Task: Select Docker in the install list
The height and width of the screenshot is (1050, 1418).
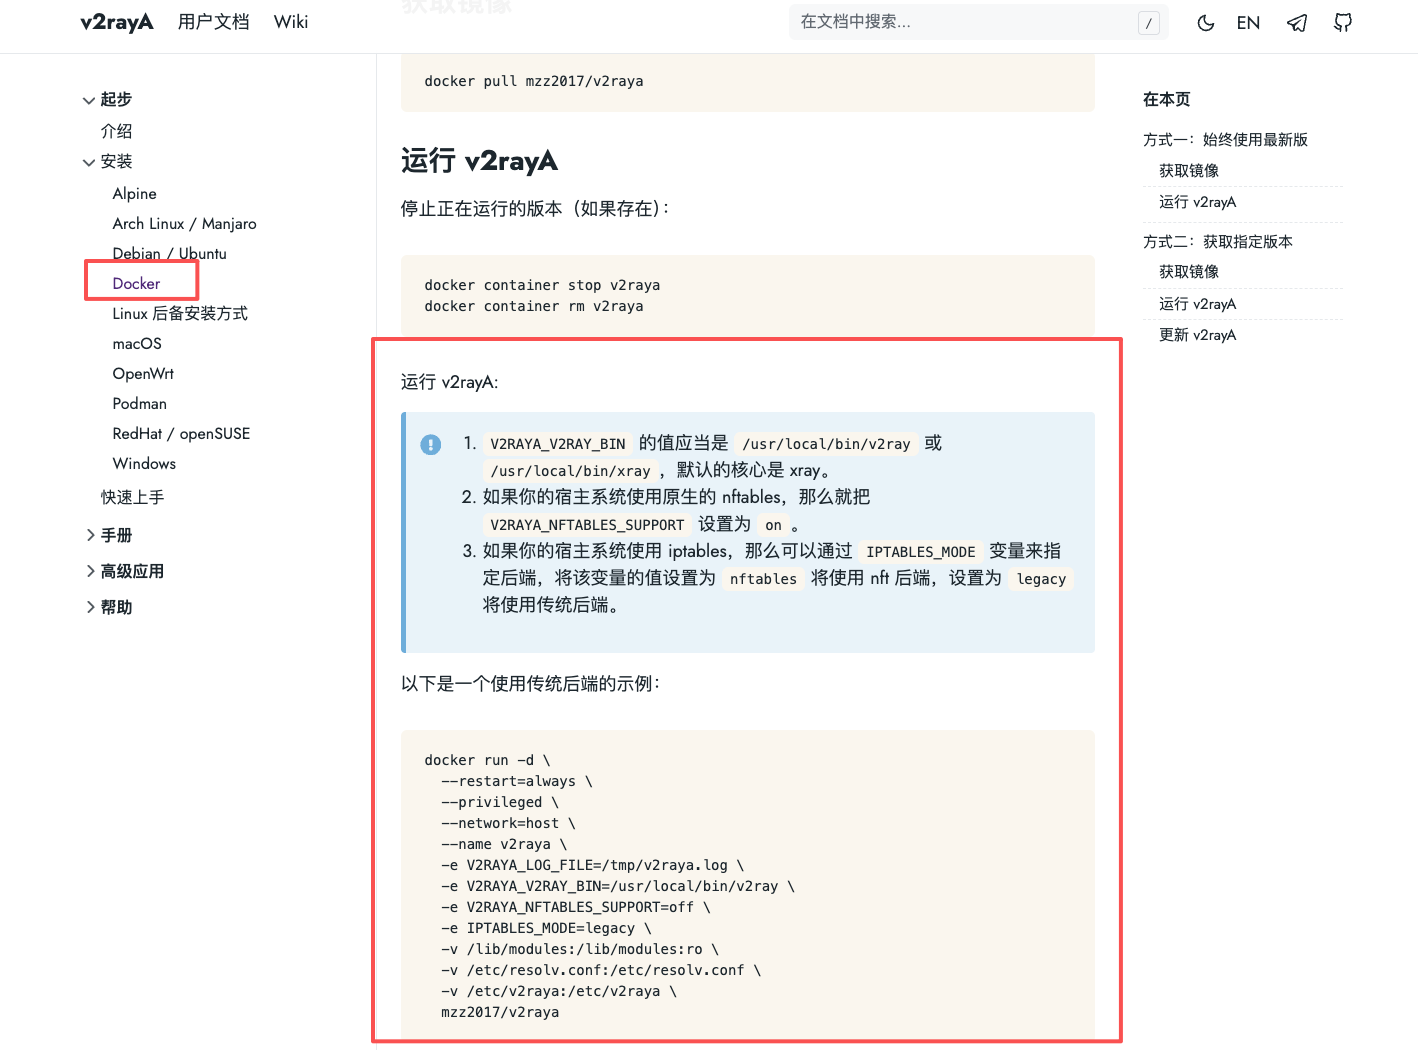Action: click(137, 284)
